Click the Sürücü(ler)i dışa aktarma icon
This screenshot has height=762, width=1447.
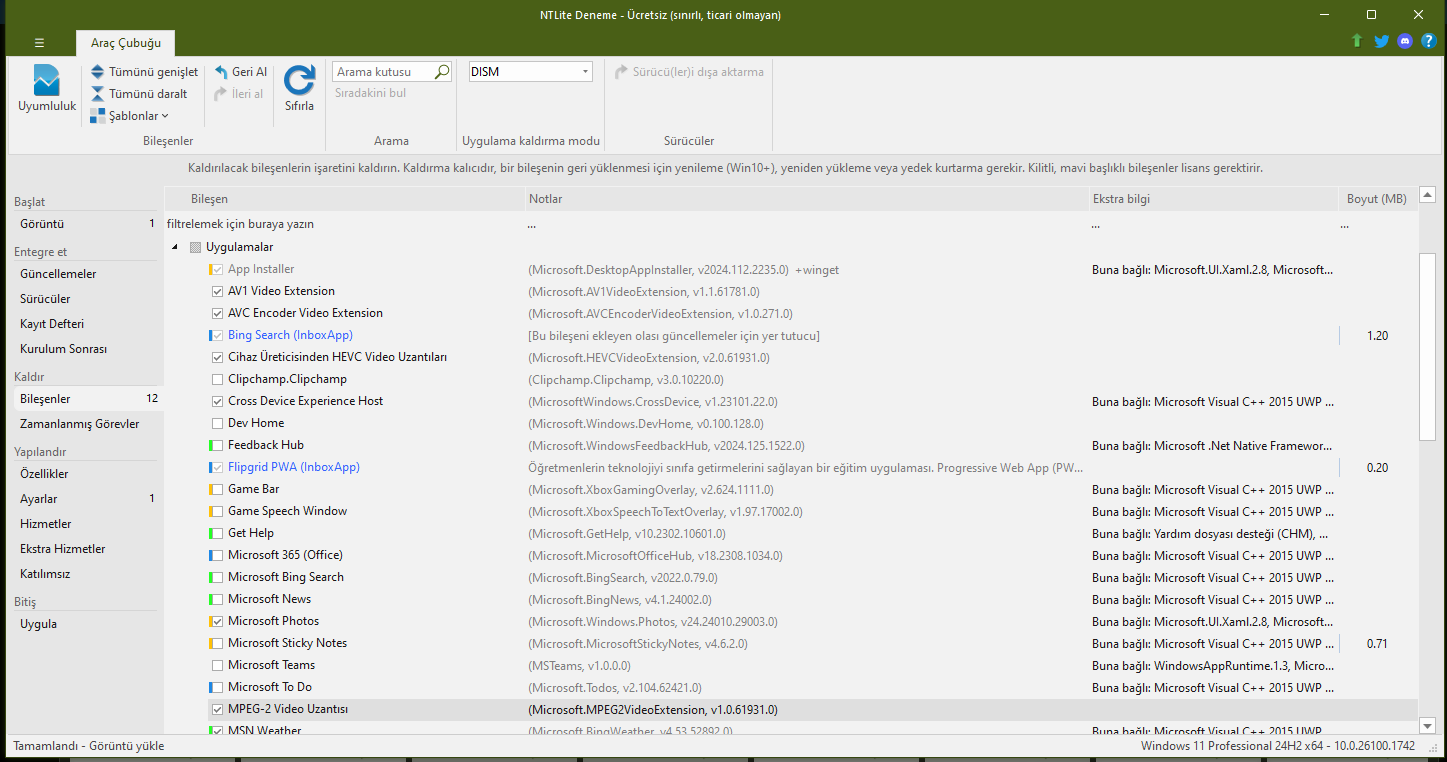pyautogui.click(x=621, y=72)
